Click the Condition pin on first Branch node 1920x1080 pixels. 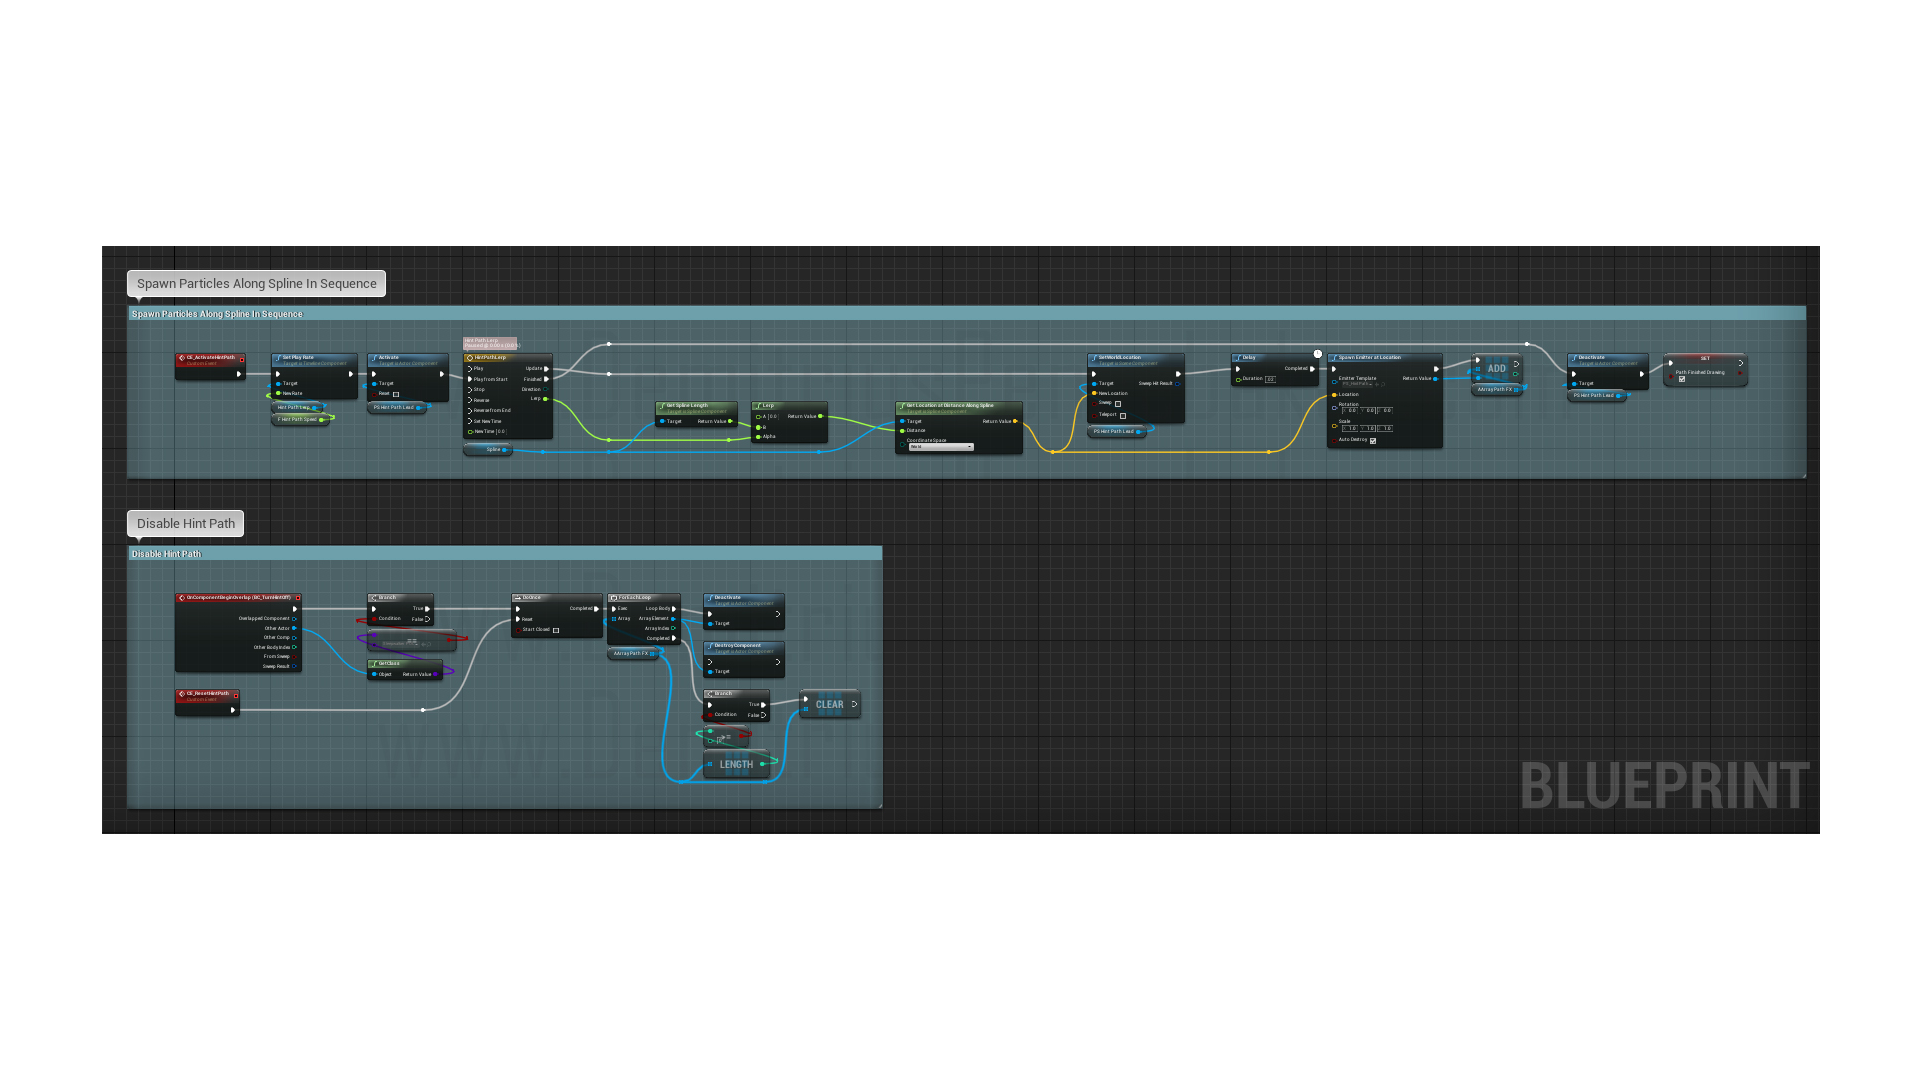click(x=374, y=619)
